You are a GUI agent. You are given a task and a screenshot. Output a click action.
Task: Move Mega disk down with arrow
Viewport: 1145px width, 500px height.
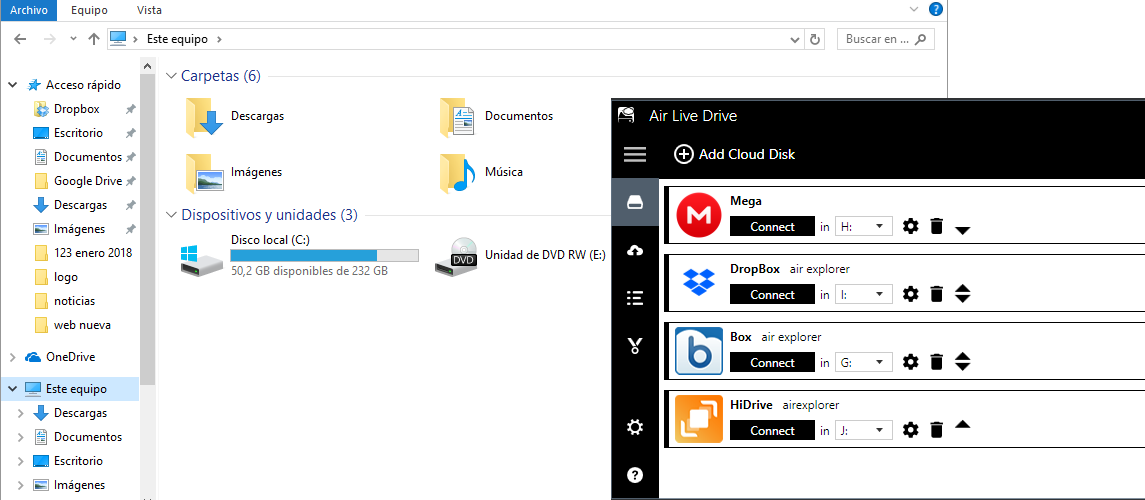[962, 231]
